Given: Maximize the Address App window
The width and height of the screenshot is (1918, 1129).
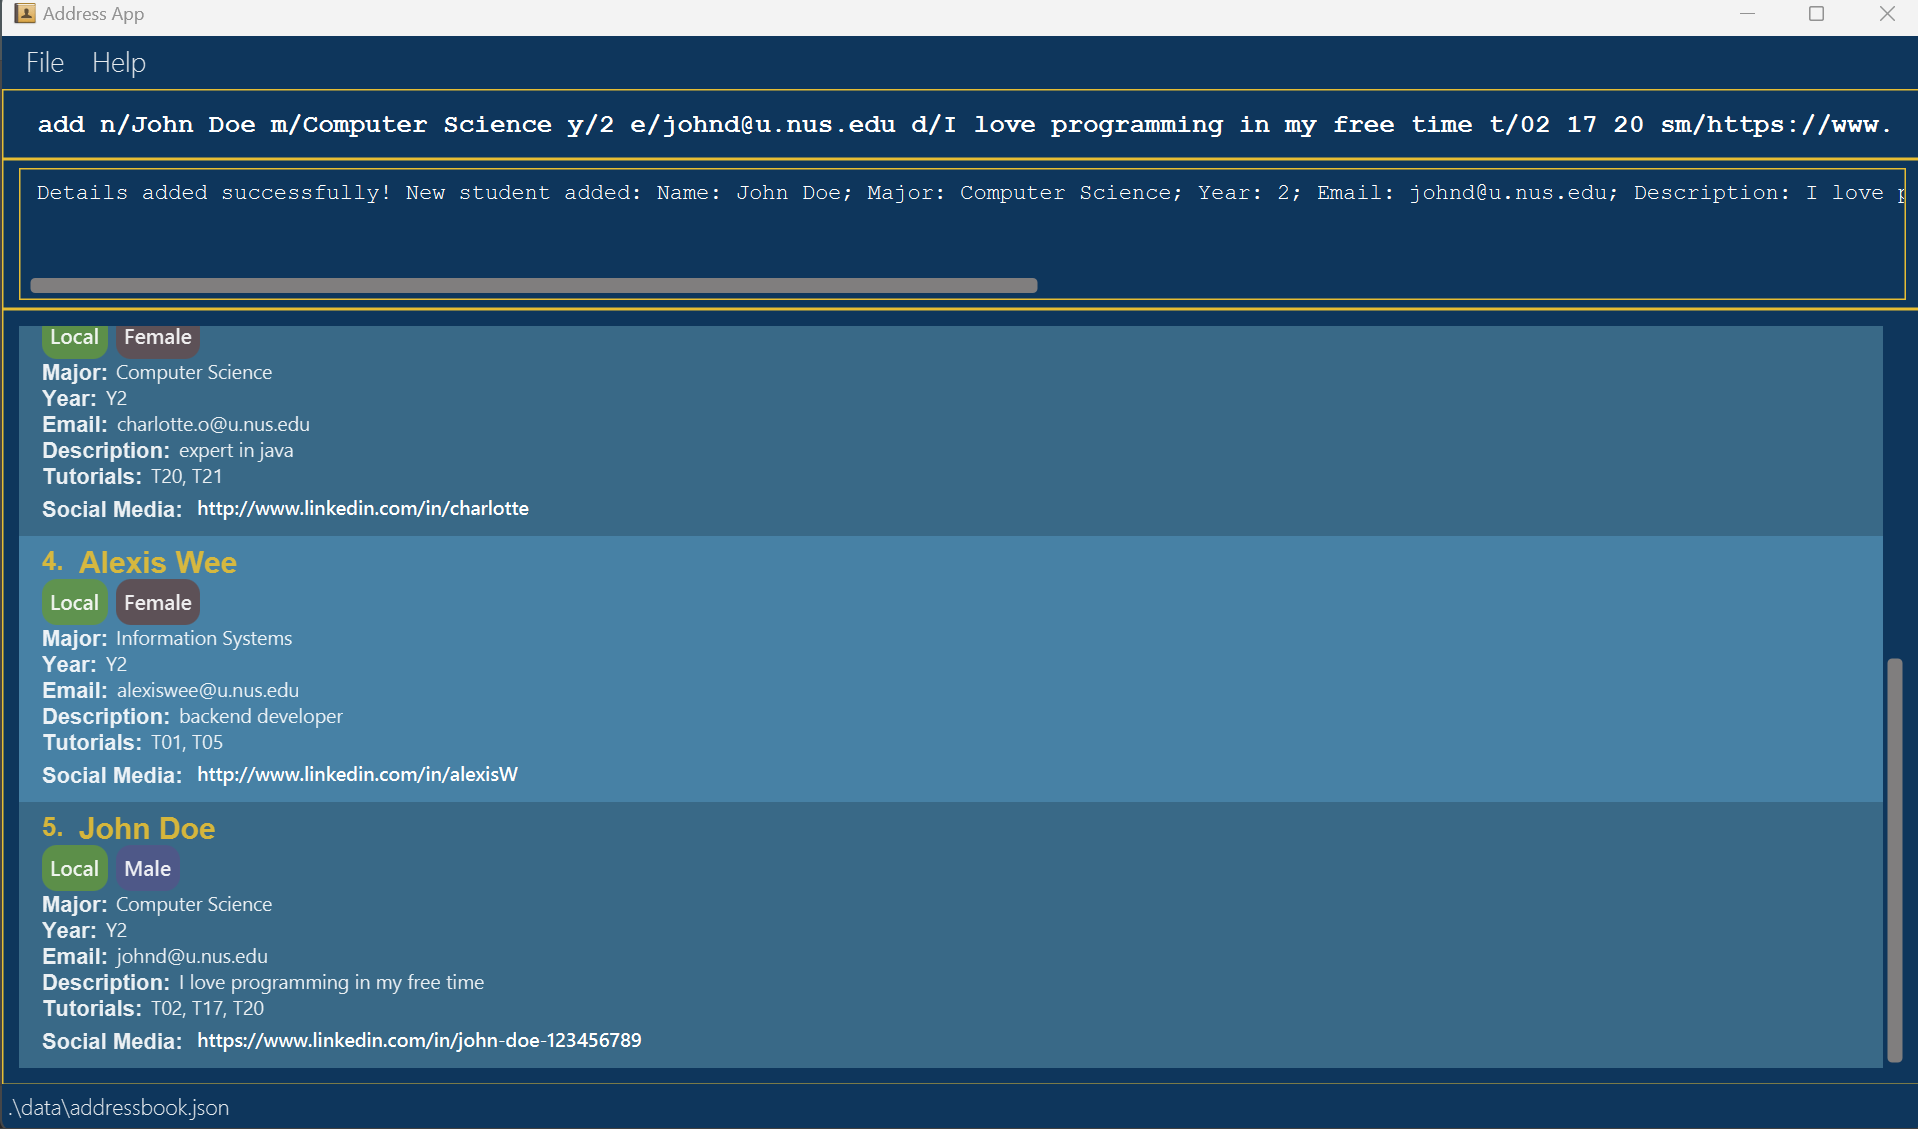Looking at the screenshot, I should coord(1816,14).
